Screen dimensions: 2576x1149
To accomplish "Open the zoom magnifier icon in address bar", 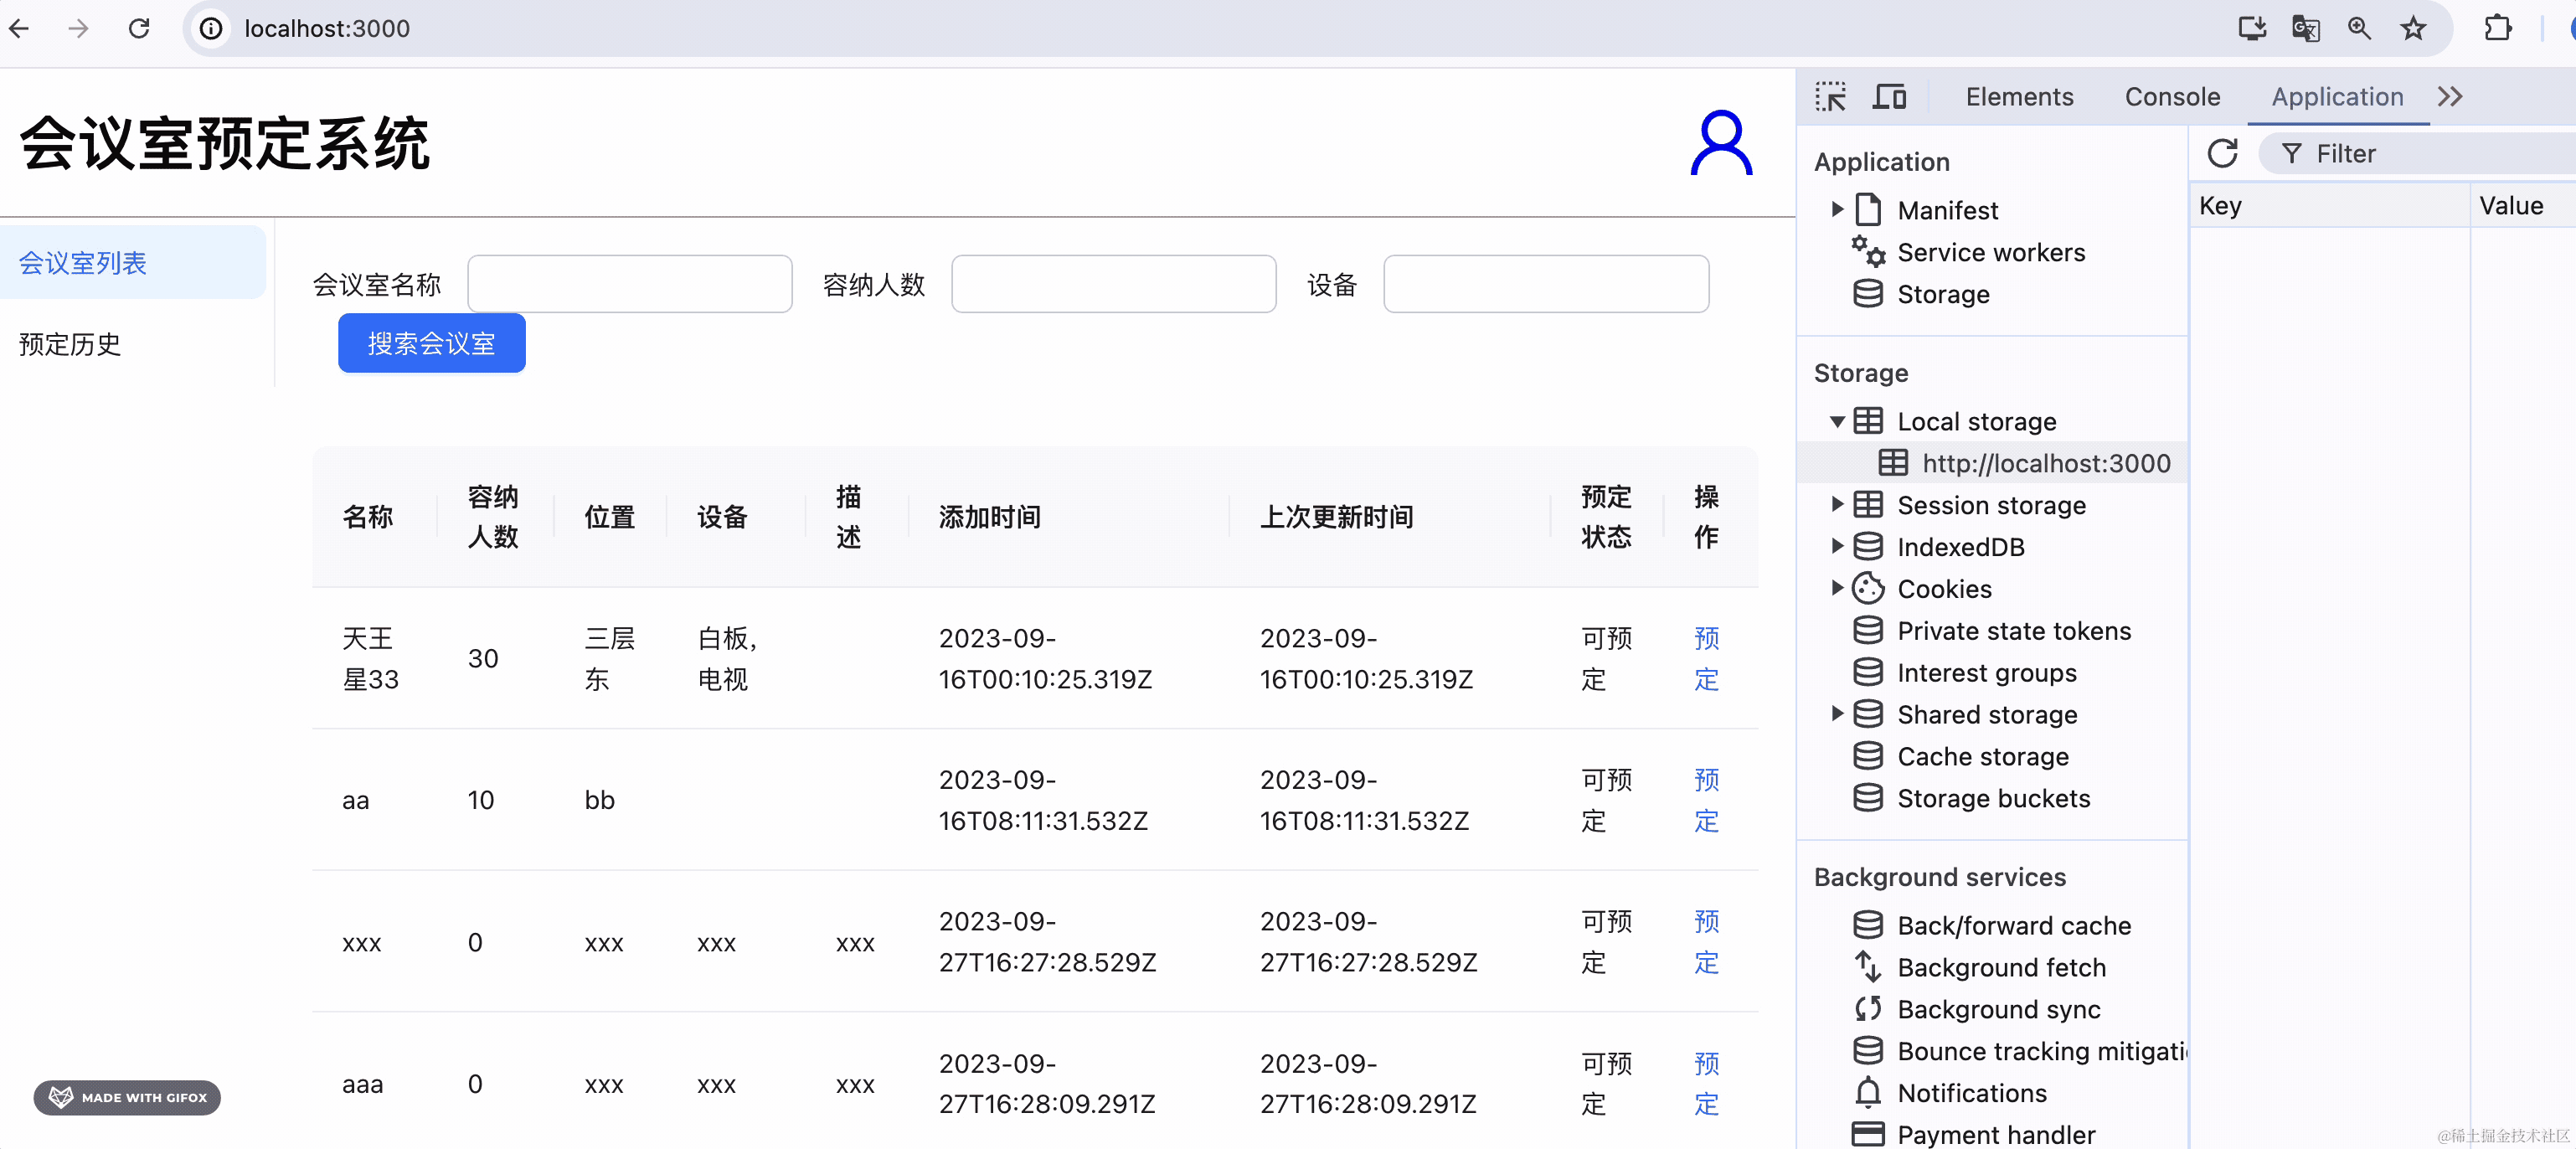I will [2359, 28].
